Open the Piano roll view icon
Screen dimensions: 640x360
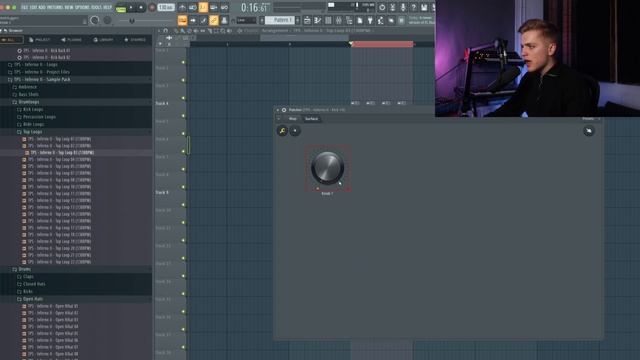pyautogui.click(x=318, y=20)
